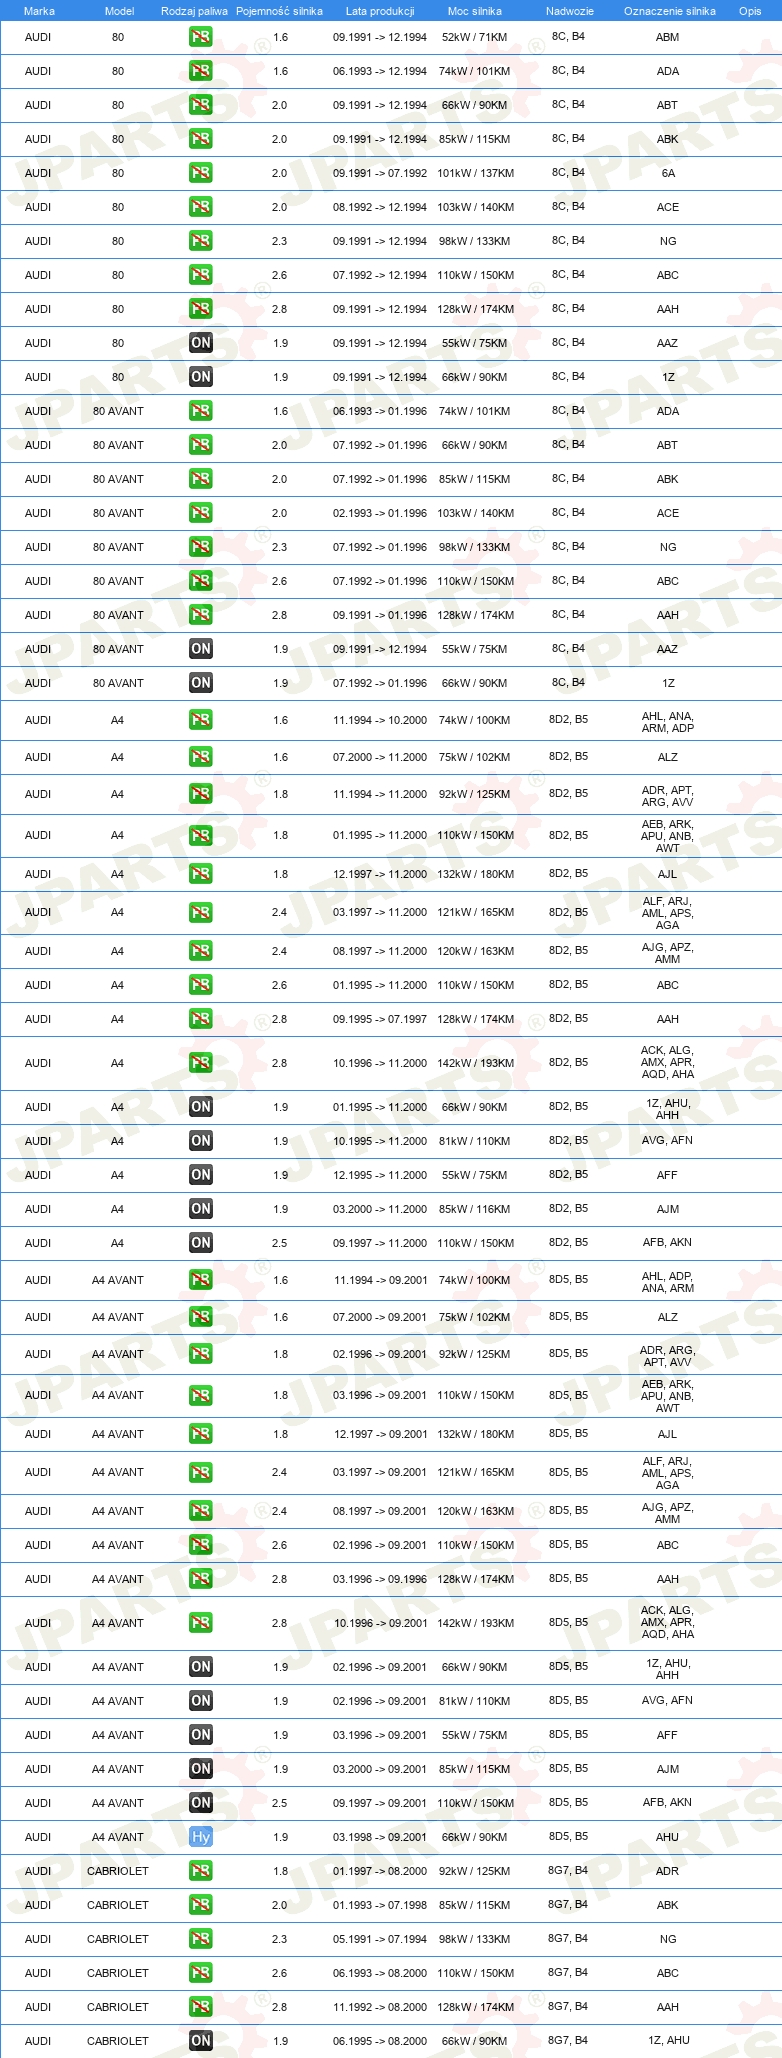The width and height of the screenshot is (782, 2058).
Task: Click the 'Pojemność silnika' column header
Action: click(x=279, y=11)
